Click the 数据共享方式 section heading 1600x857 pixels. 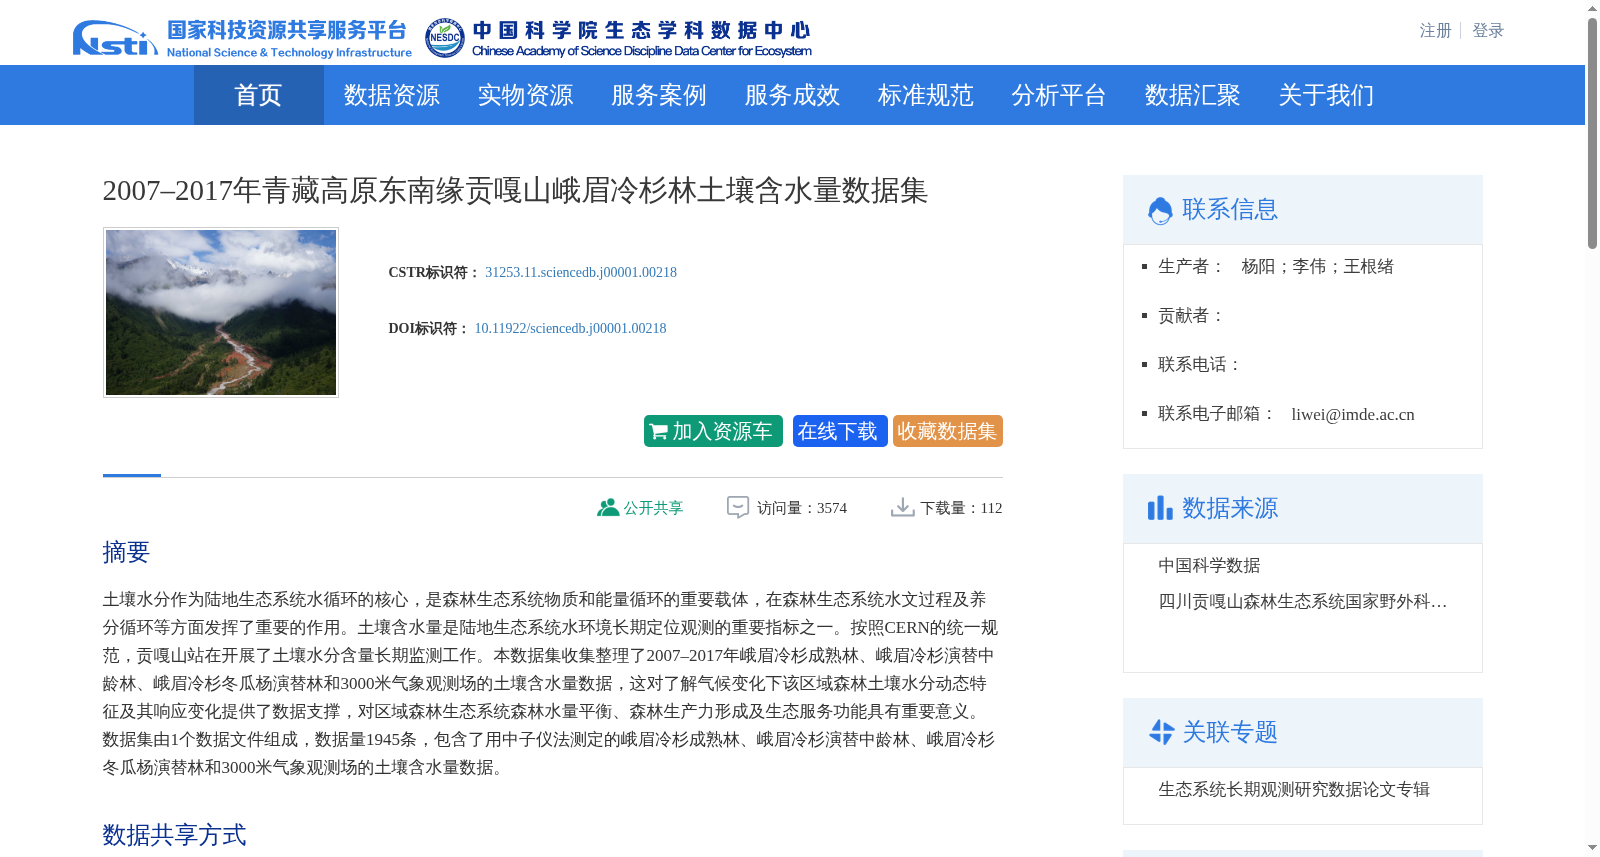[174, 835]
